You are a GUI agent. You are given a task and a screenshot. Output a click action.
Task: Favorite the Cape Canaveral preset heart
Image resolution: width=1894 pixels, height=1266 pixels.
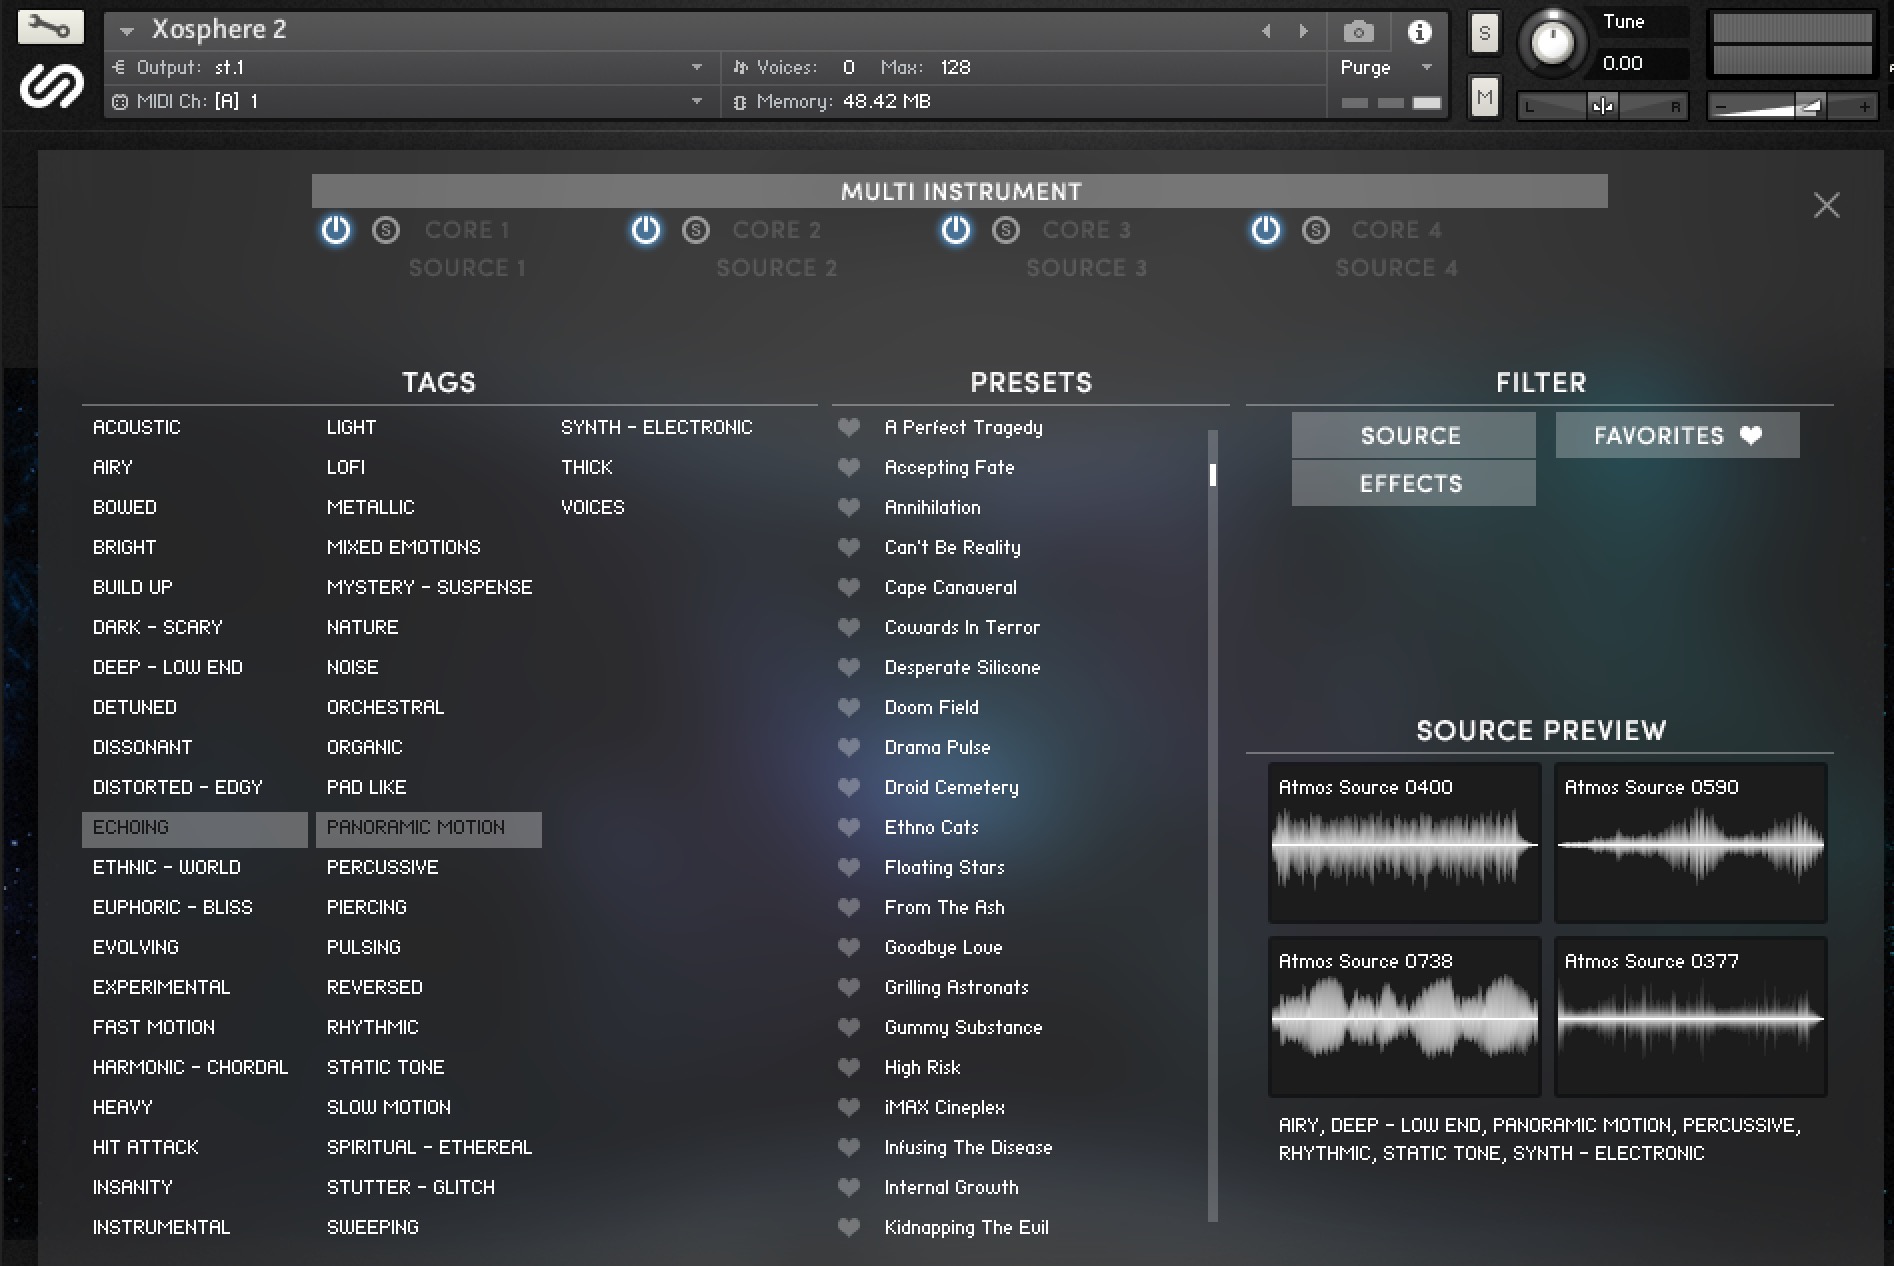[849, 587]
